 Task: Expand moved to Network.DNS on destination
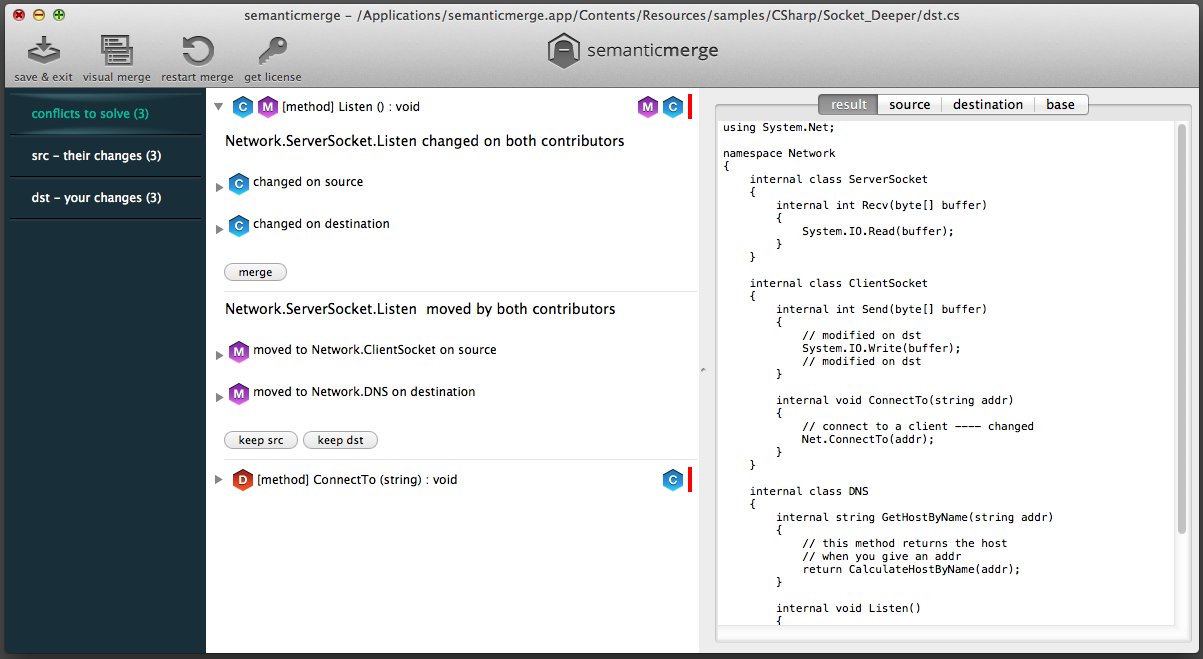(x=220, y=397)
